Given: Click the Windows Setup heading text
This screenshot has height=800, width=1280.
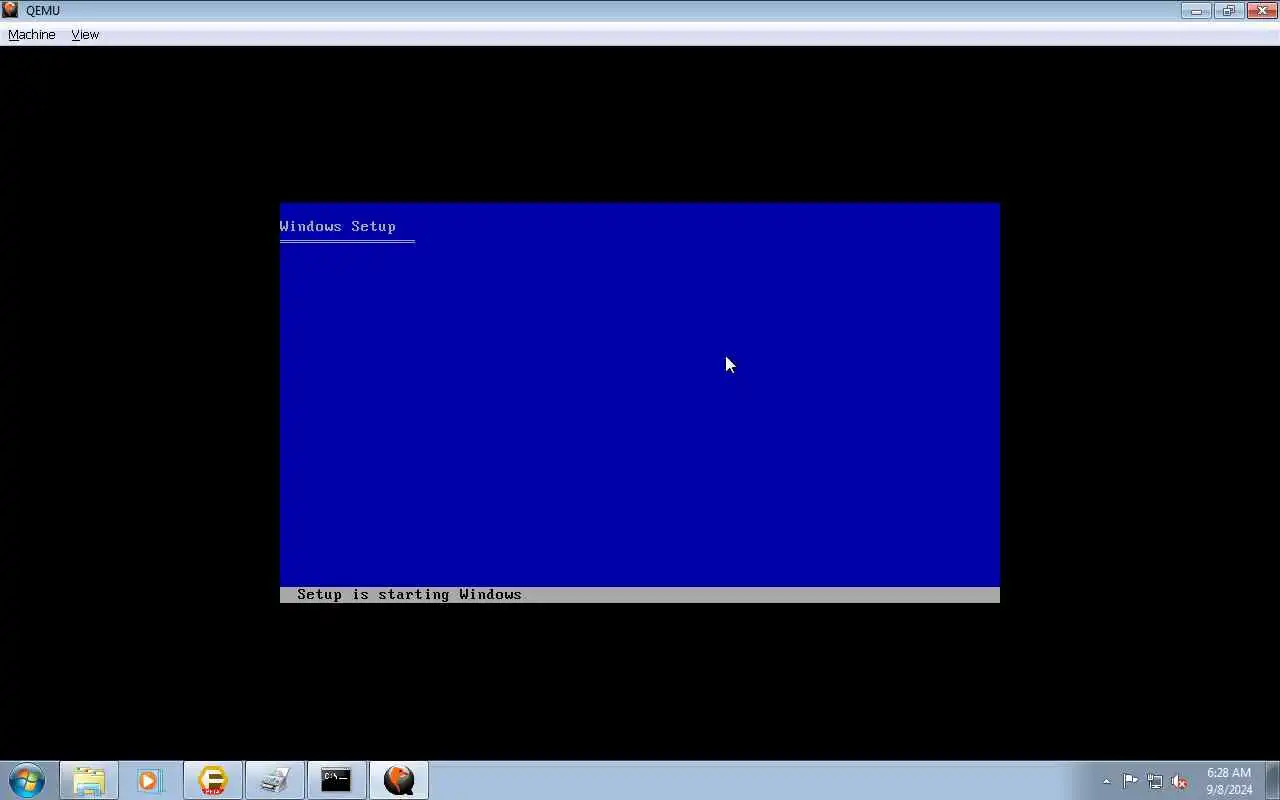Looking at the screenshot, I should pyautogui.click(x=338, y=226).
